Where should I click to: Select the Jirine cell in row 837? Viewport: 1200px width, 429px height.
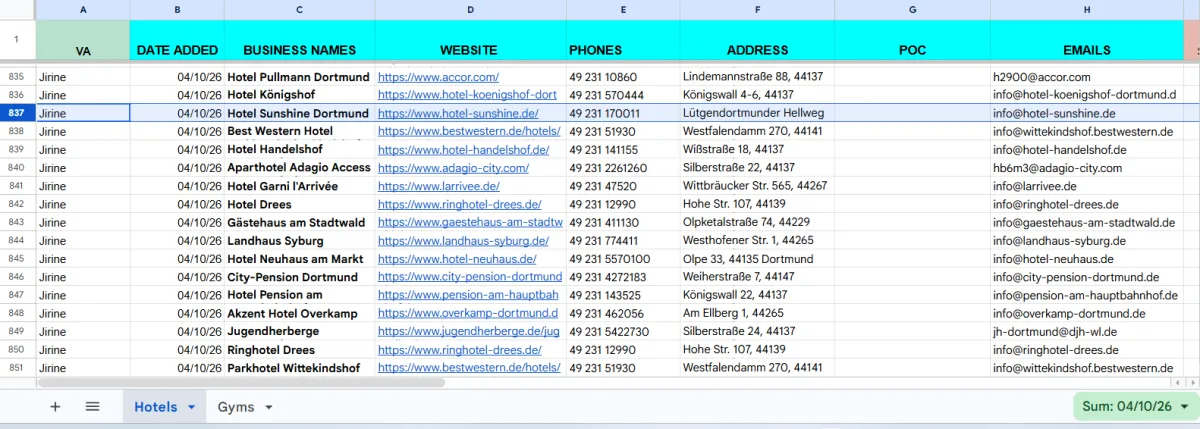(83, 113)
